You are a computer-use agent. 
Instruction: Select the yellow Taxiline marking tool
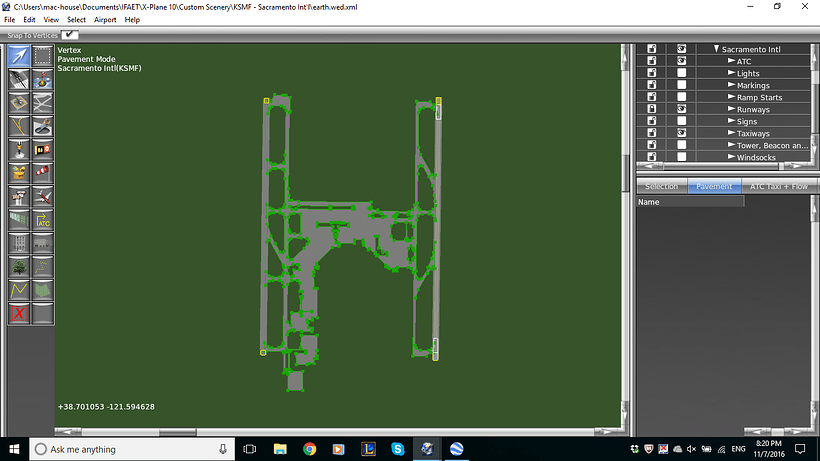click(x=19, y=126)
